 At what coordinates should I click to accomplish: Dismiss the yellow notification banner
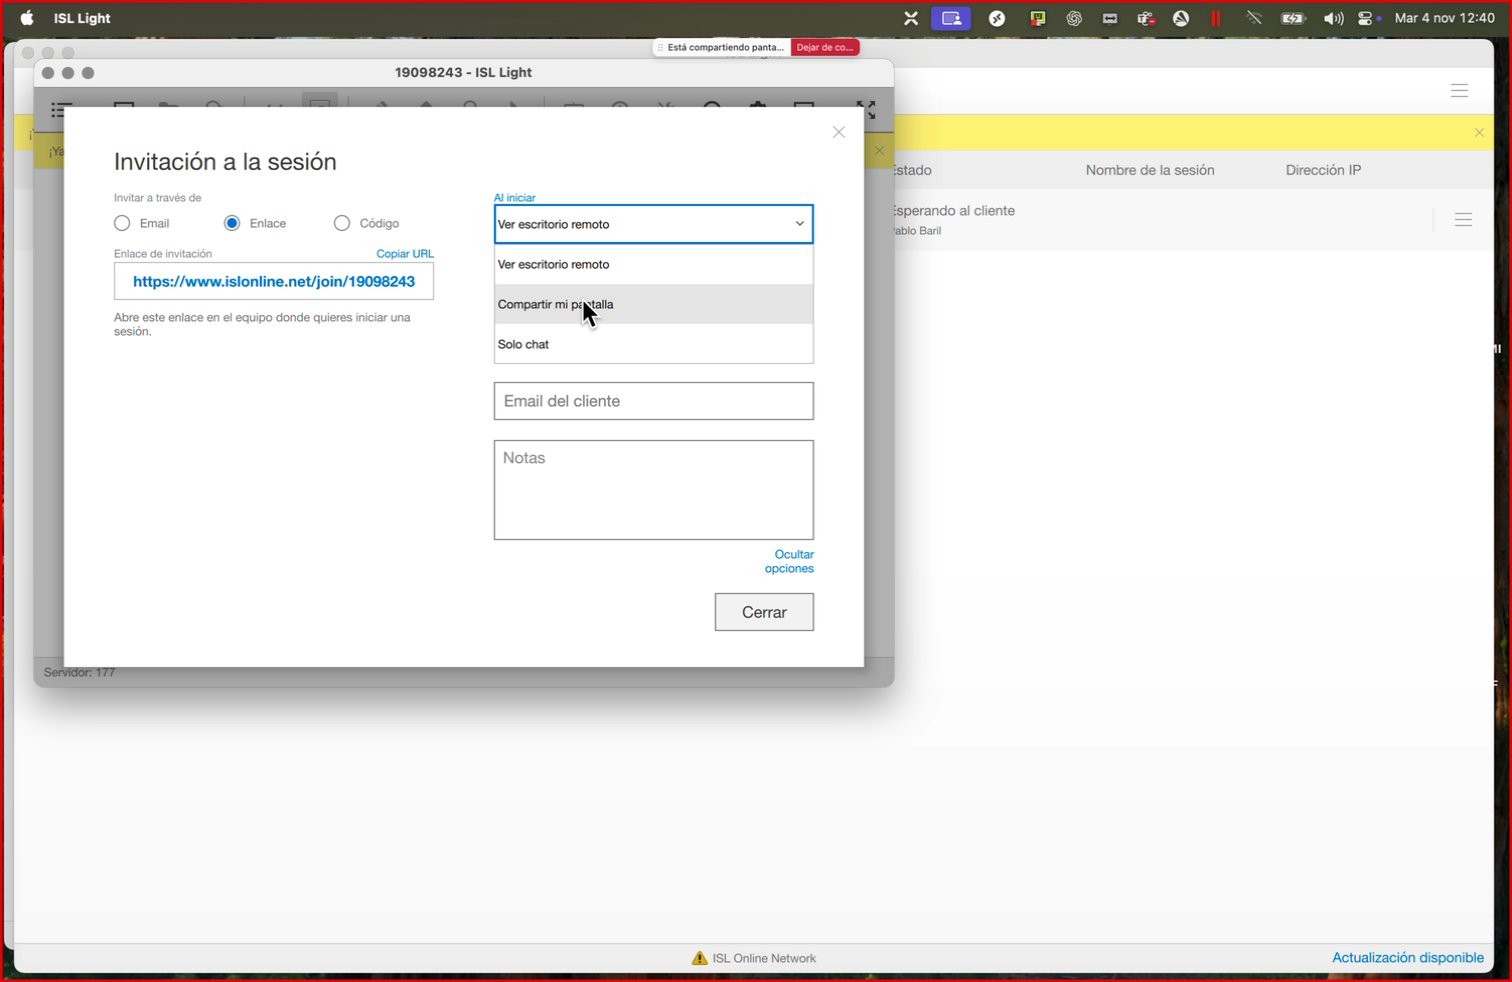point(1479,133)
